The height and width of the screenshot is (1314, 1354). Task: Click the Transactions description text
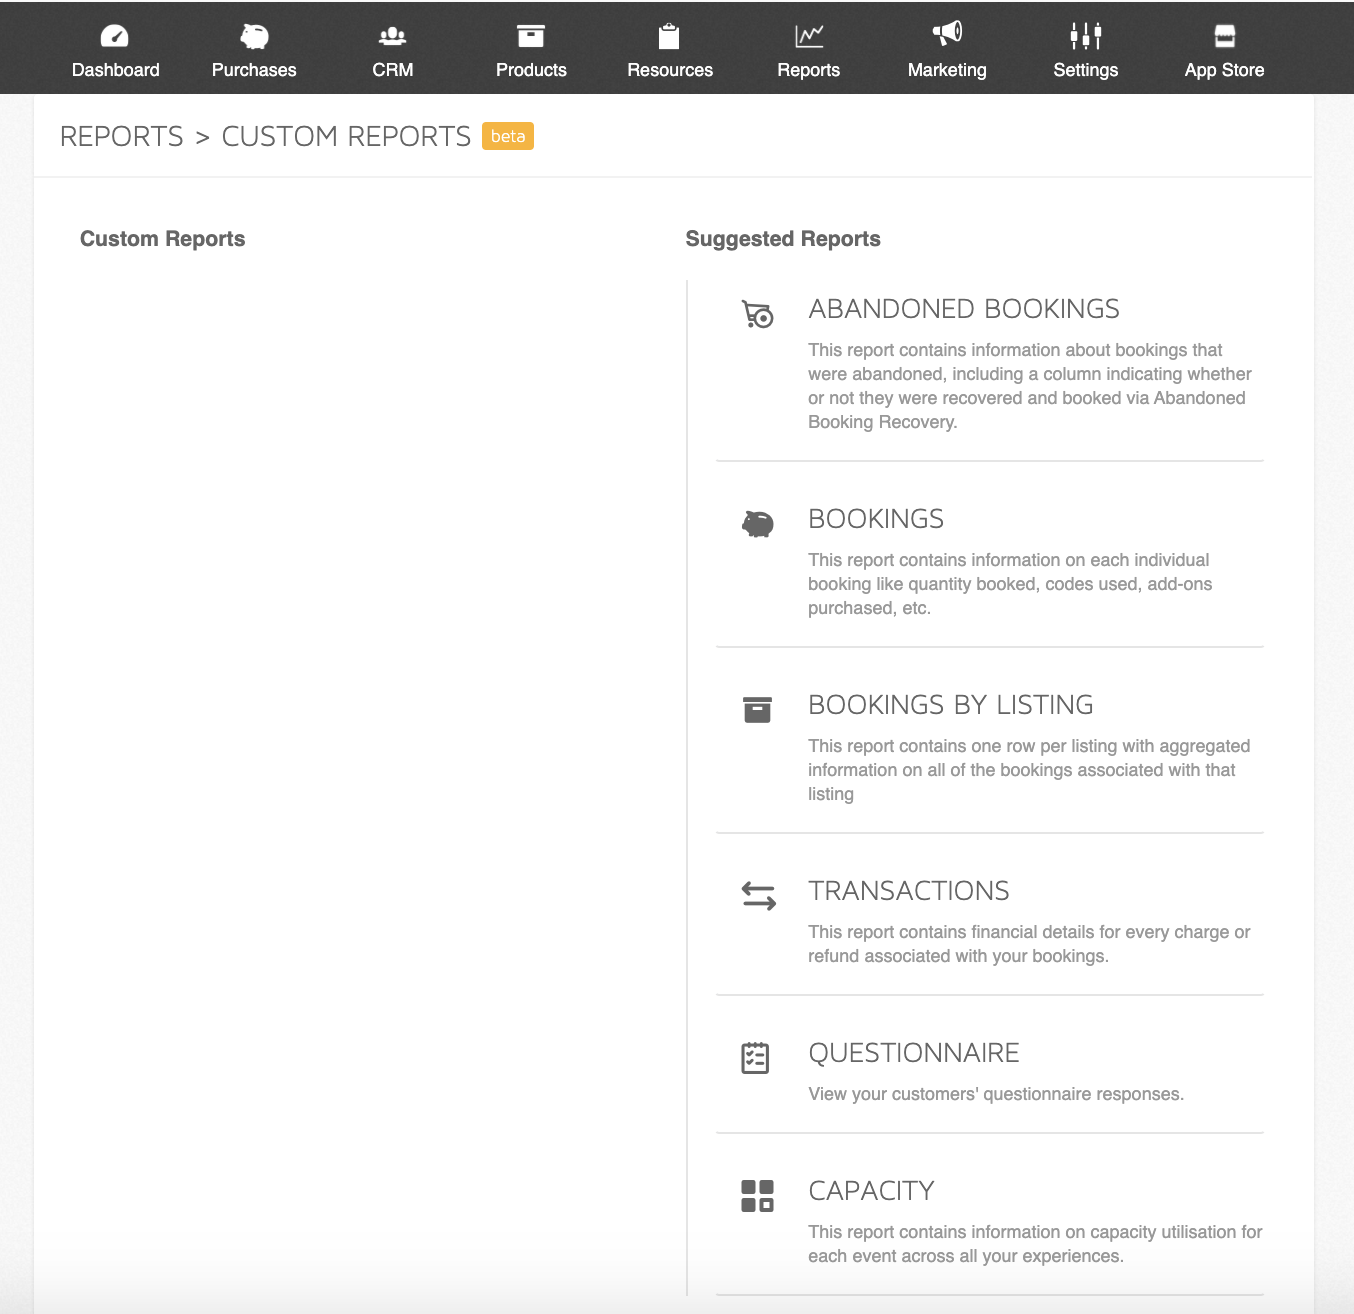pos(1029,944)
